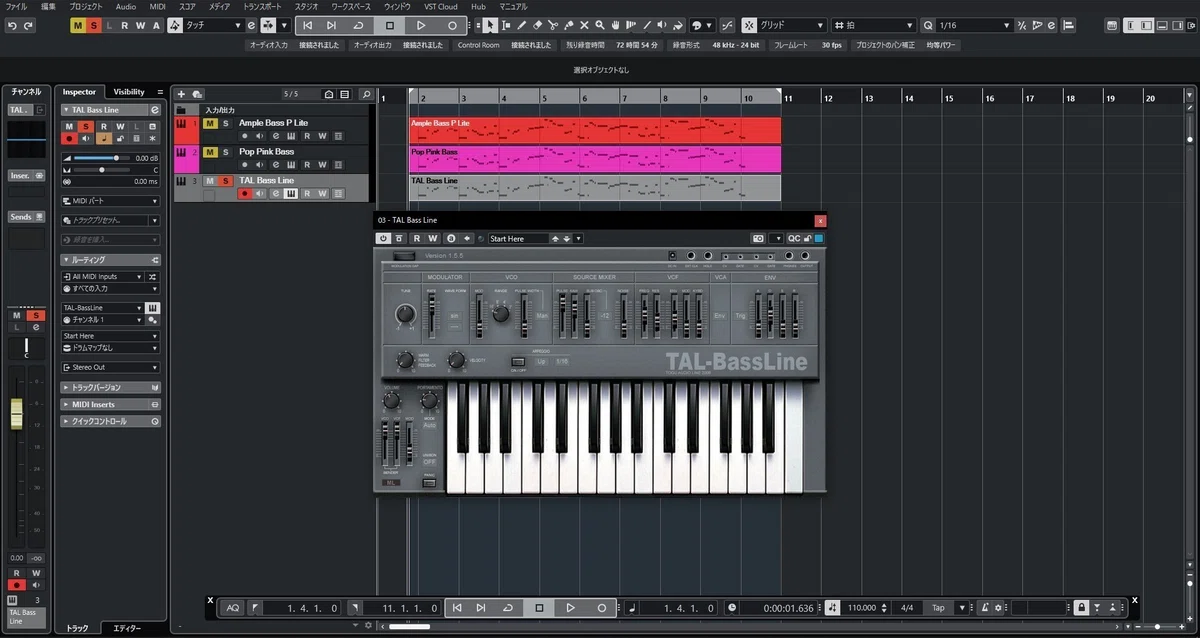1200x638 pixels.
Task: Select the Draw pencil tool
Action: click(520, 25)
